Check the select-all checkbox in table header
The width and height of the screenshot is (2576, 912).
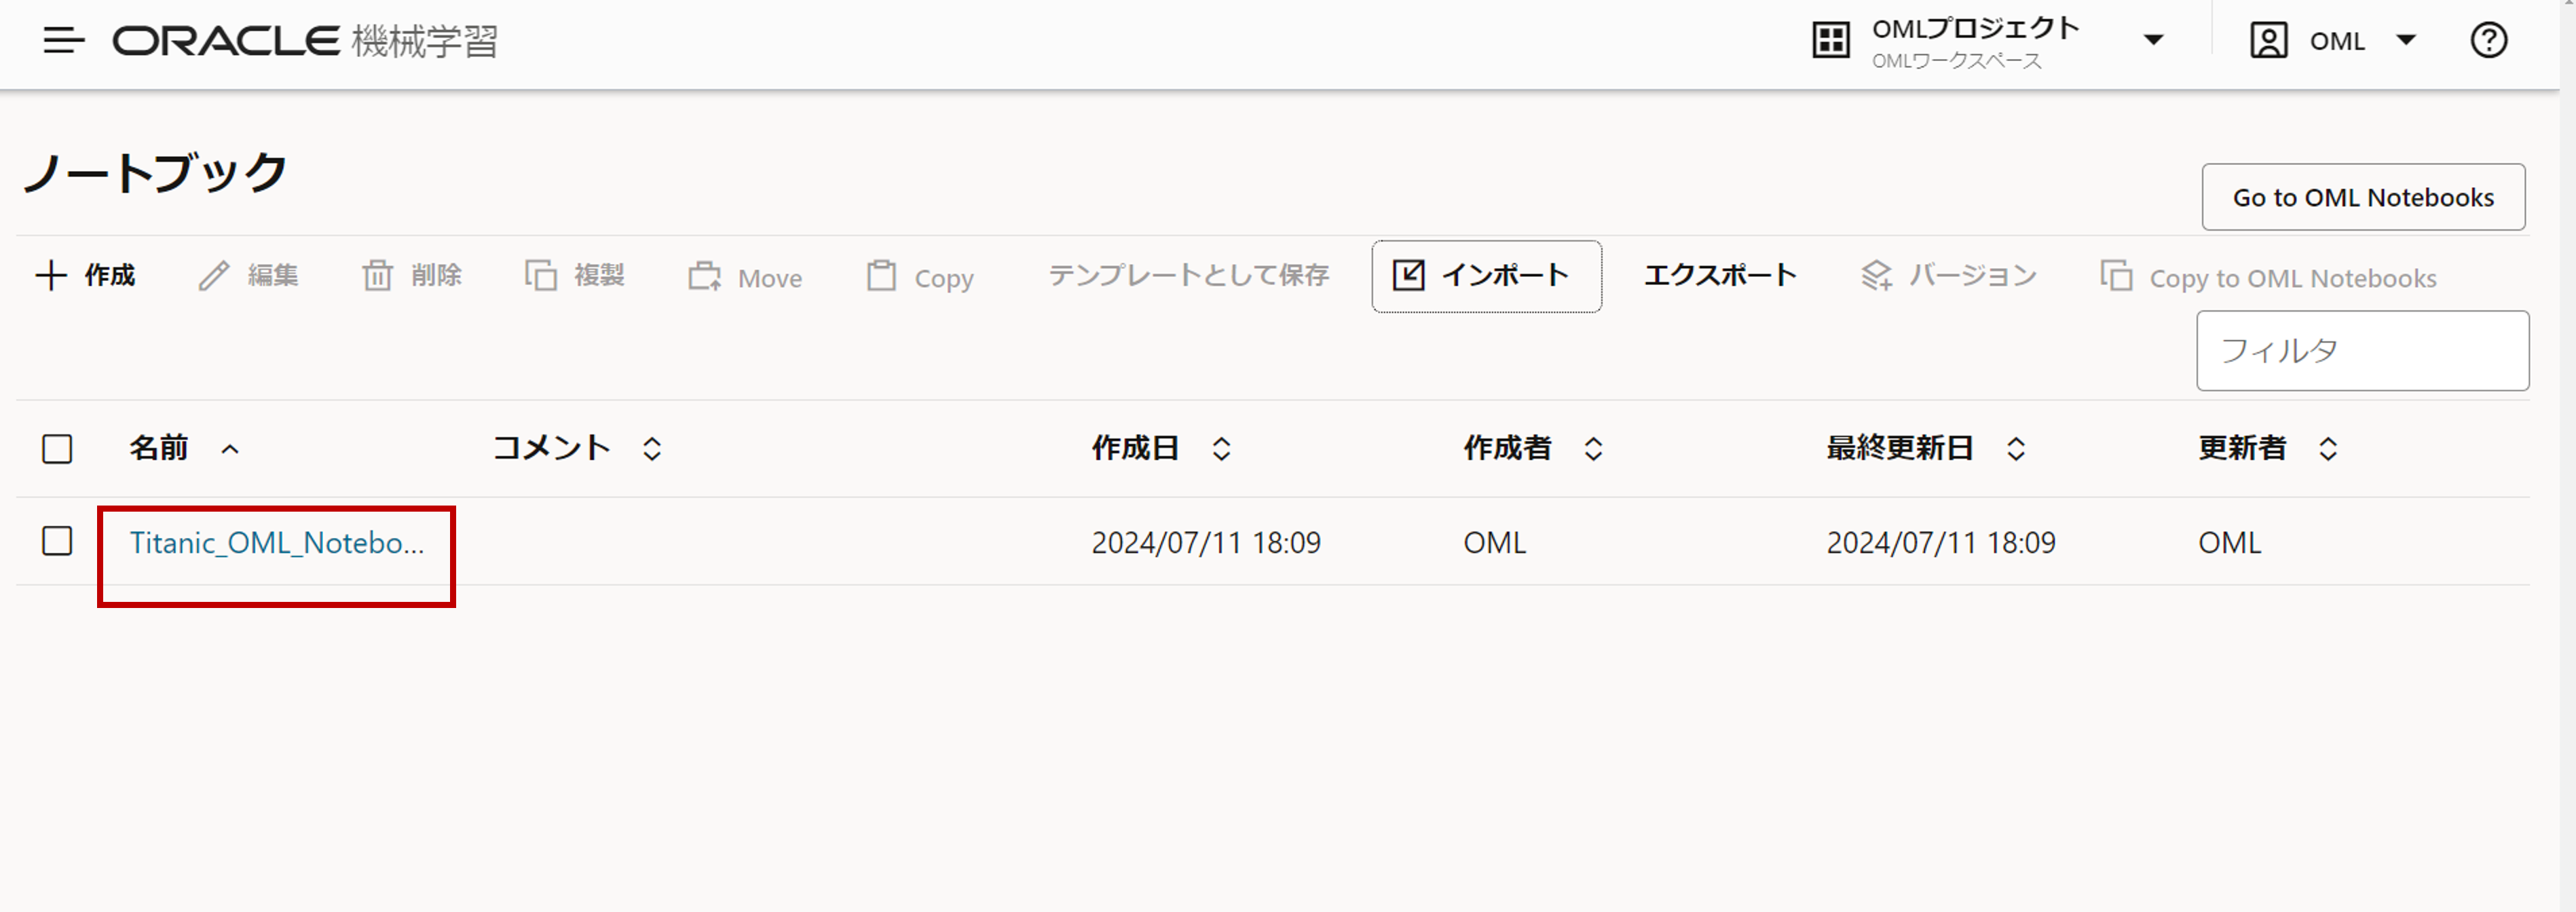coord(57,449)
